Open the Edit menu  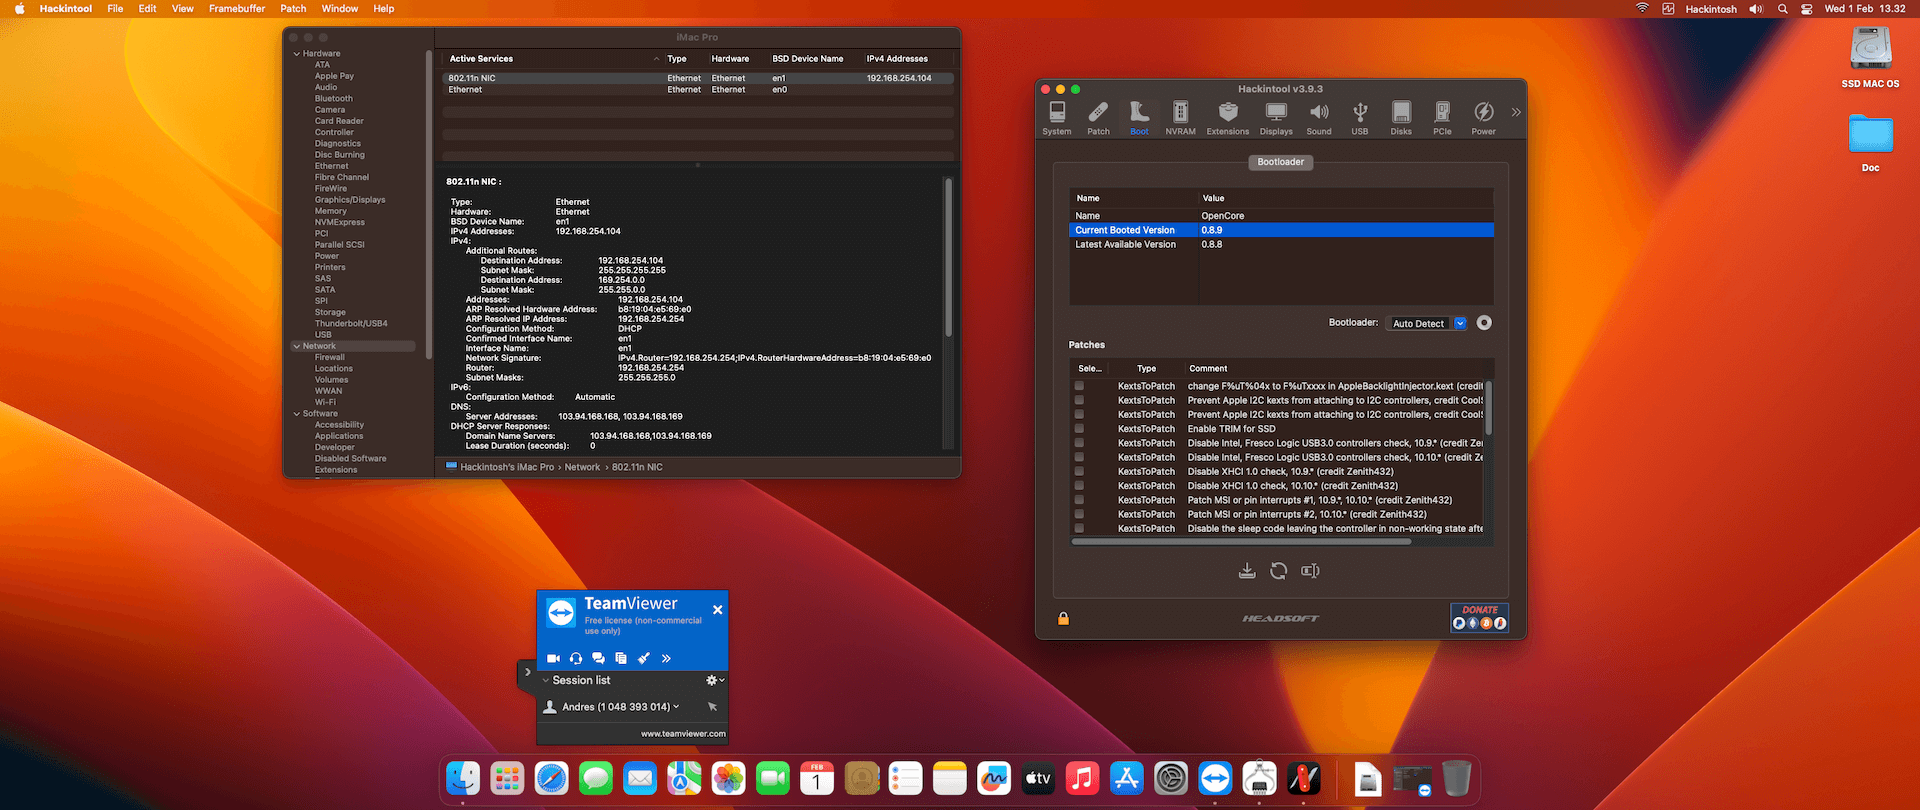(147, 9)
